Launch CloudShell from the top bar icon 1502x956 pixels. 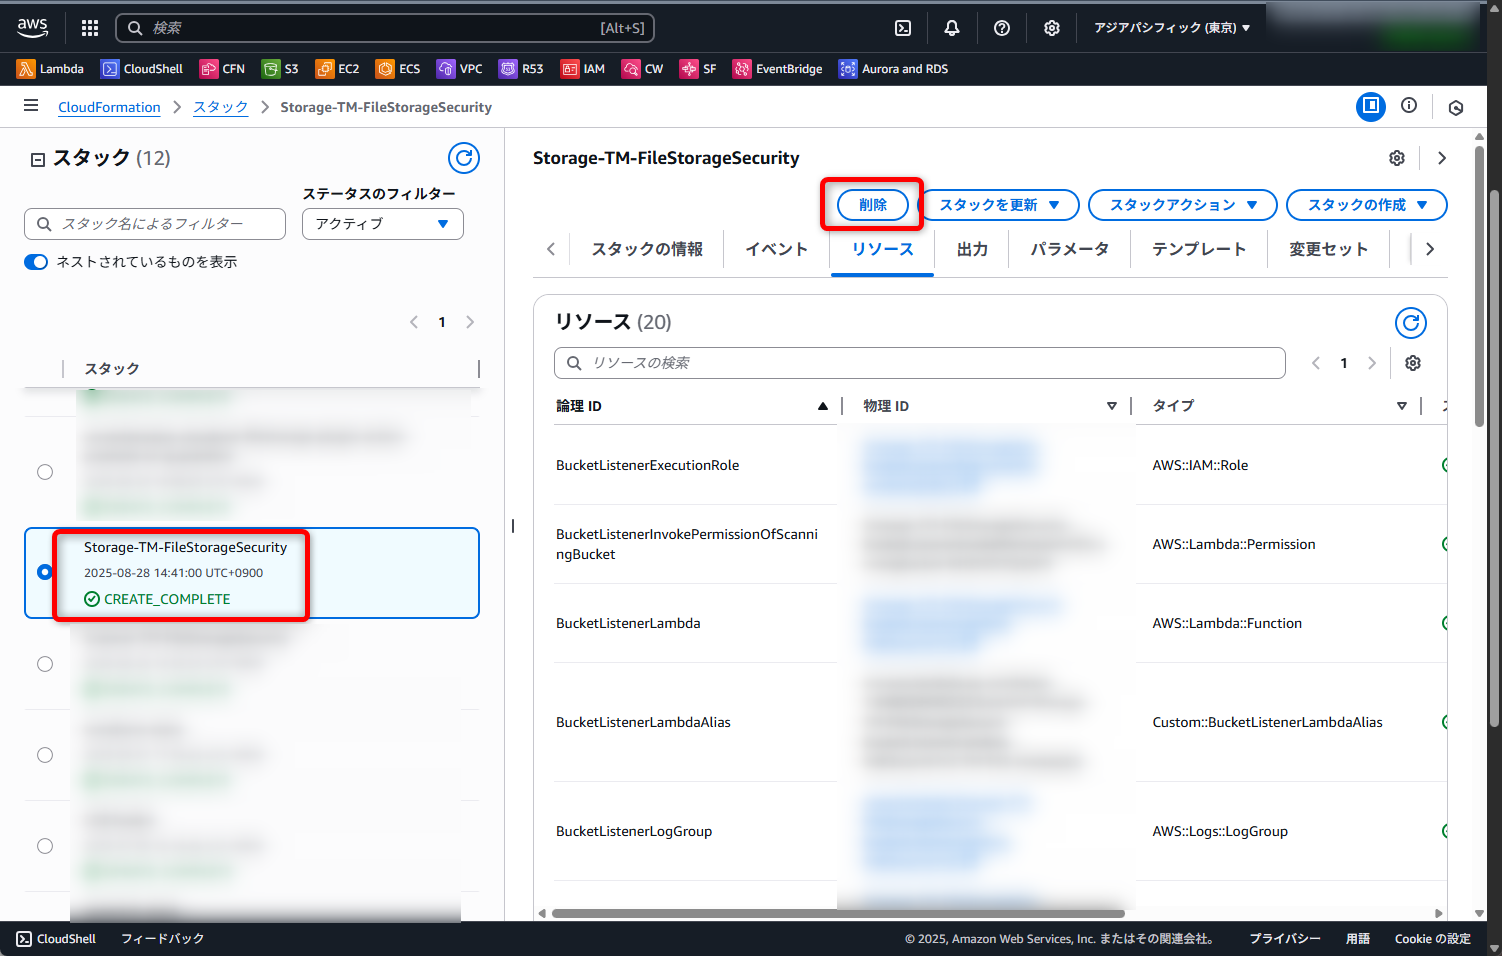click(x=903, y=28)
